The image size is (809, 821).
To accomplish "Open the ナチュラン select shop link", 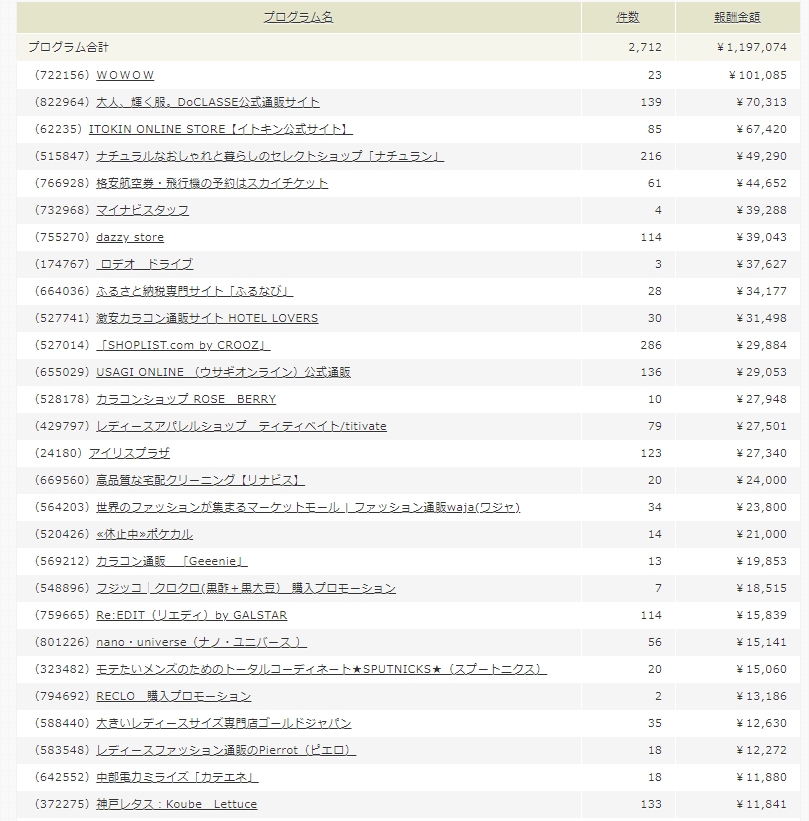I will [x=270, y=156].
